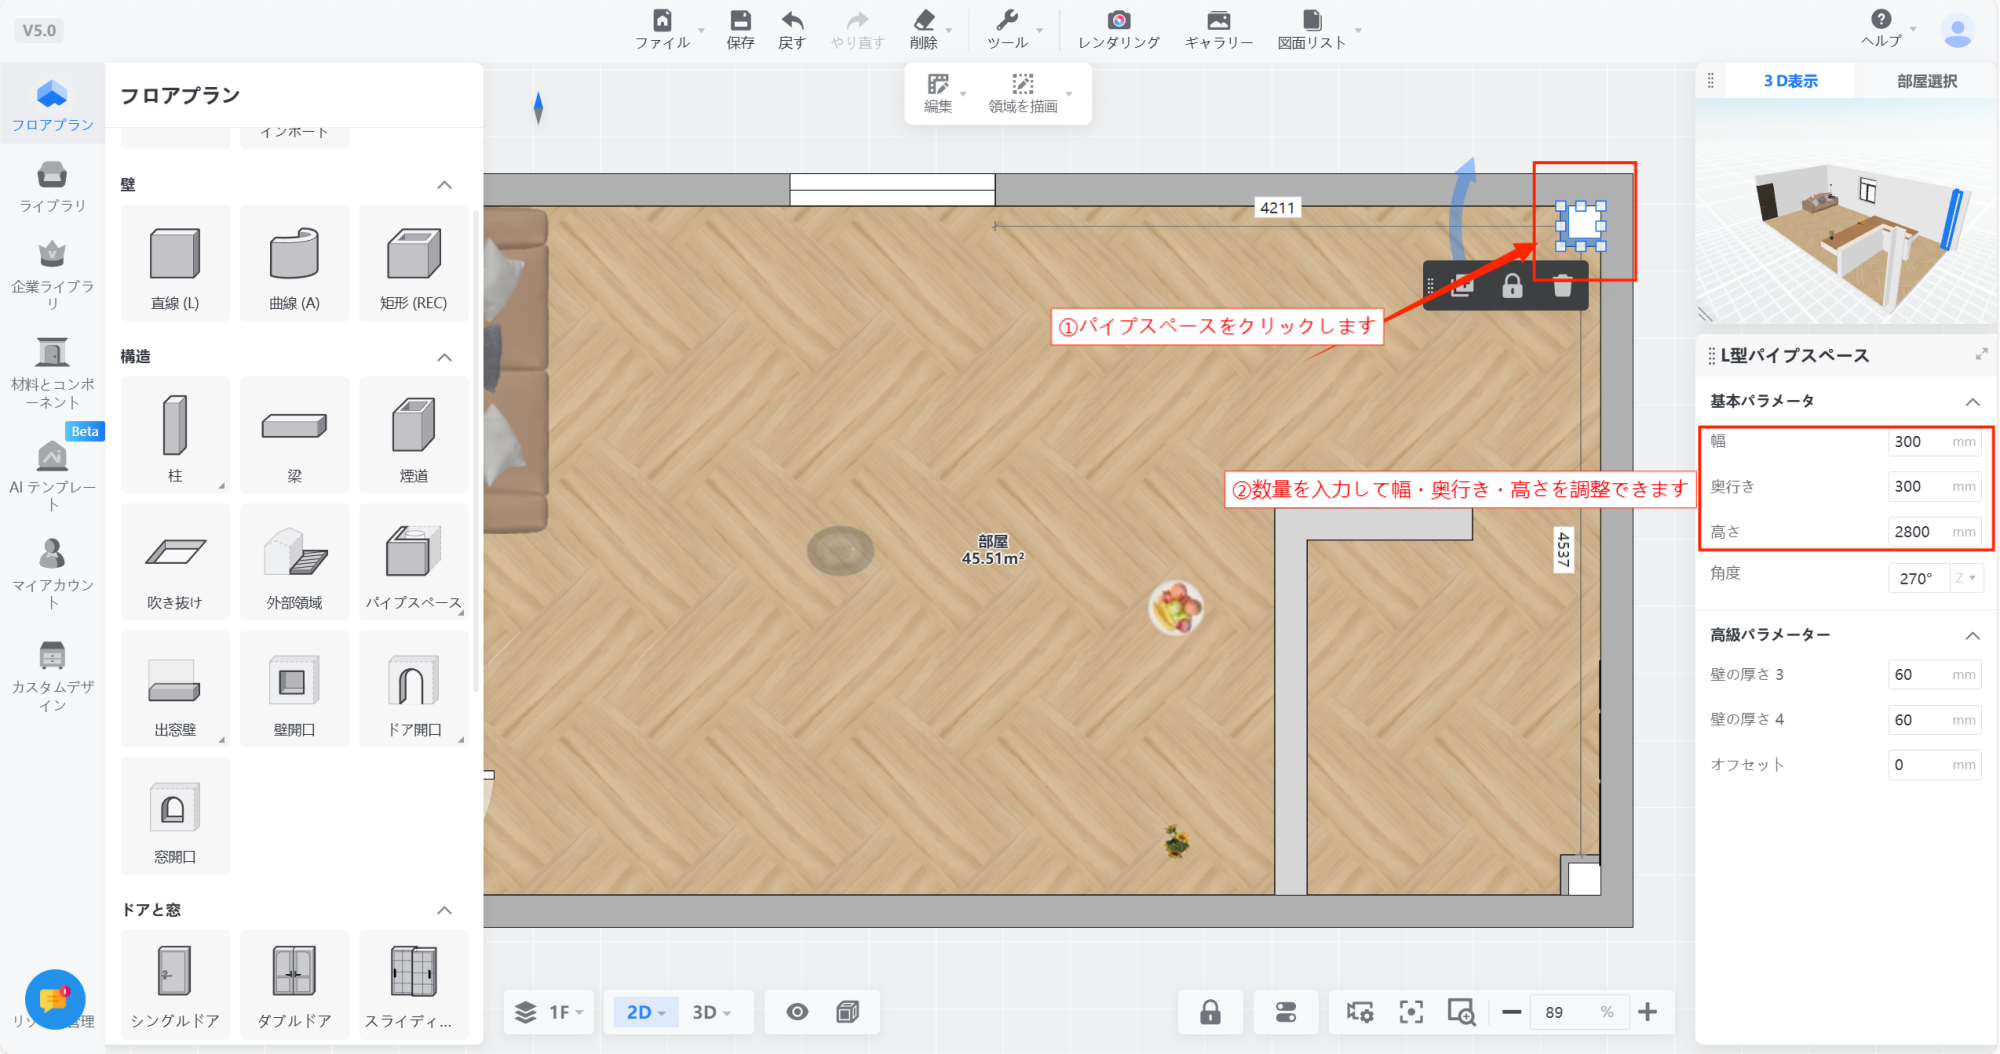Open the レンダリング camera tool
The width and height of the screenshot is (2000, 1054).
[x=1119, y=29]
